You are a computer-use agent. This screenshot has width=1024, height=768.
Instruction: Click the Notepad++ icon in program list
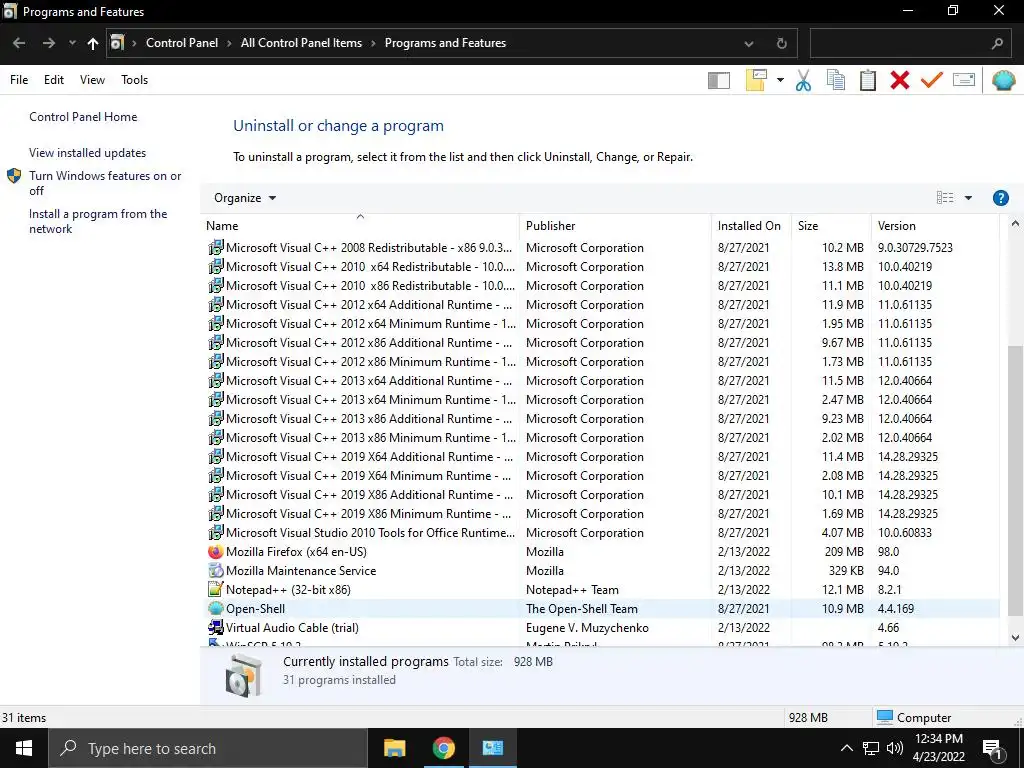[216, 590]
